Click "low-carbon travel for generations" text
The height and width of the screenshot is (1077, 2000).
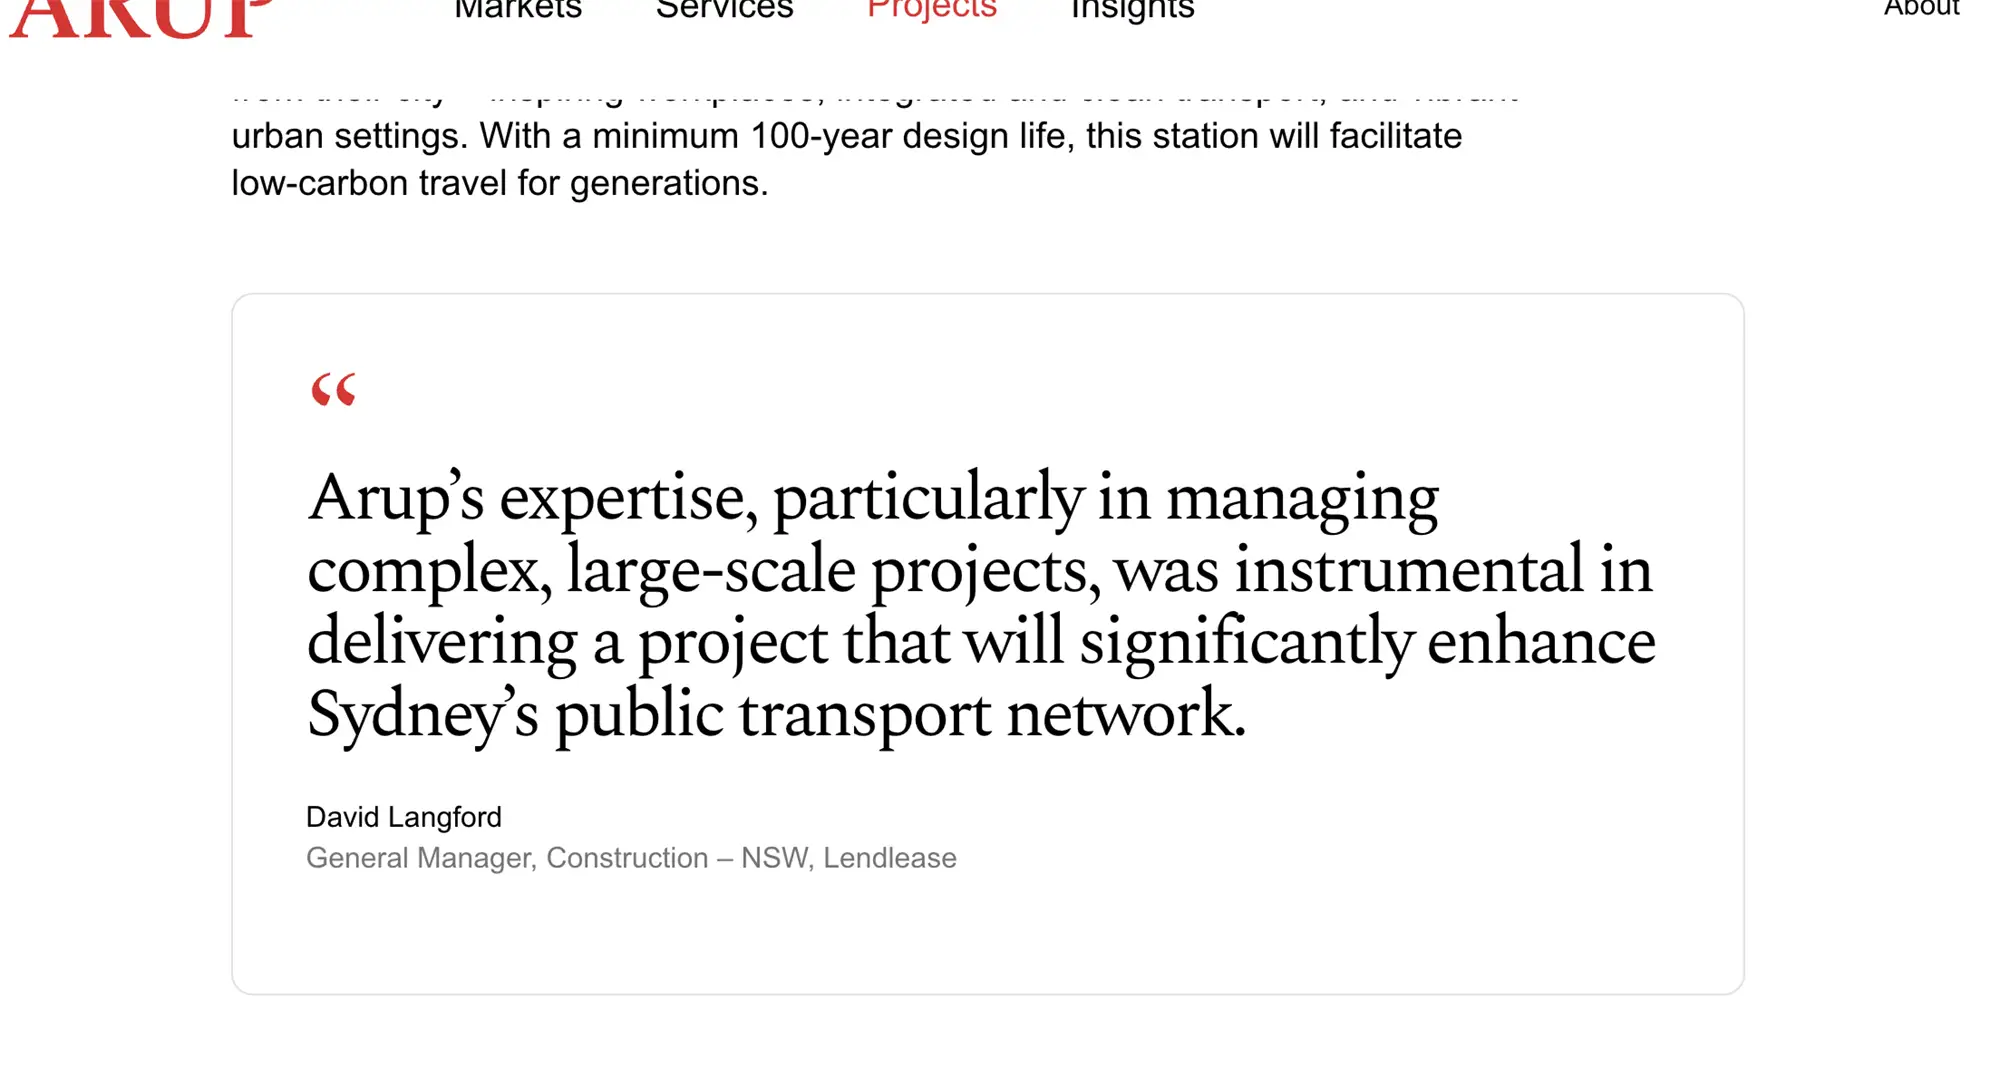click(x=499, y=183)
